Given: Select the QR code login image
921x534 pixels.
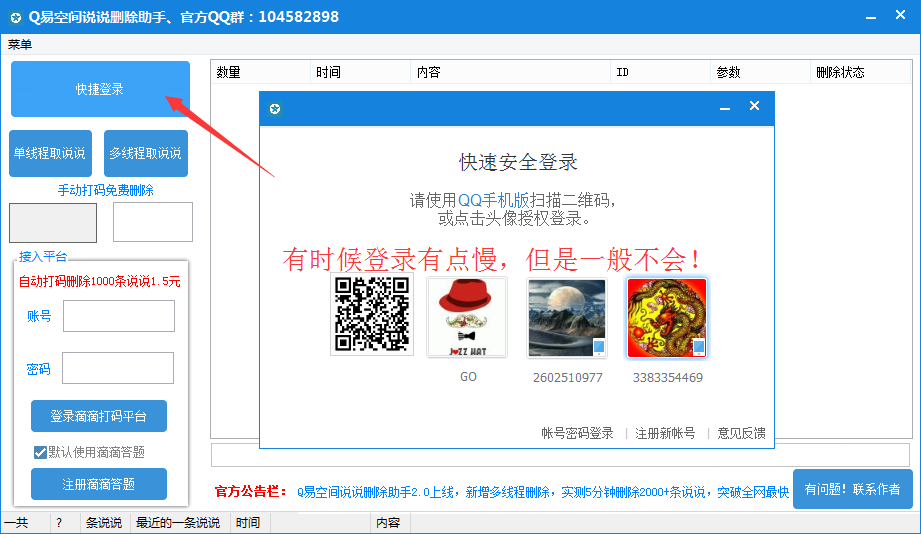Looking at the screenshot, I should pos(372,314).
